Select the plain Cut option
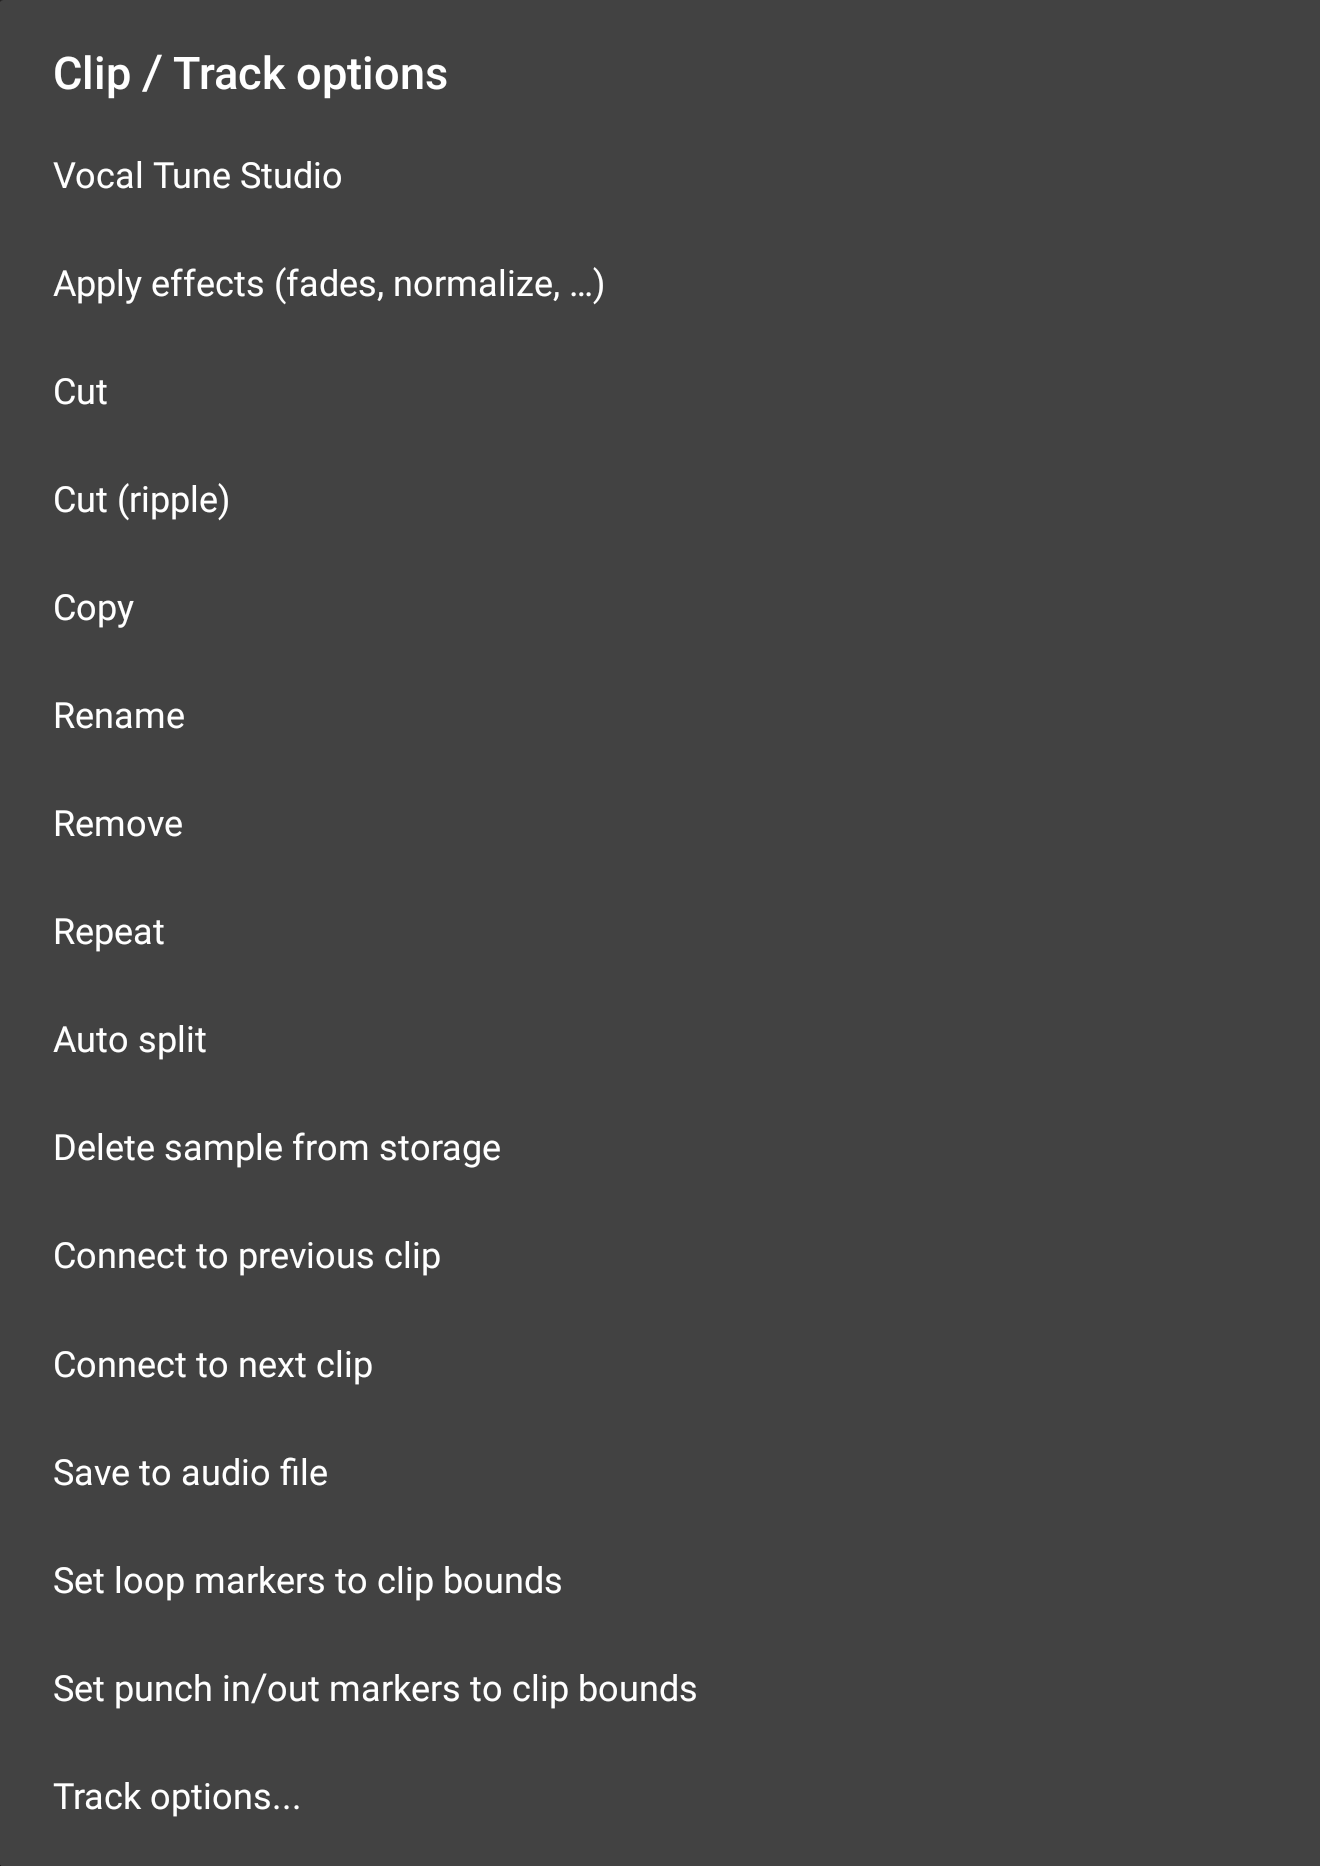Screen dimensions: 1320x1866 [80, 392]
